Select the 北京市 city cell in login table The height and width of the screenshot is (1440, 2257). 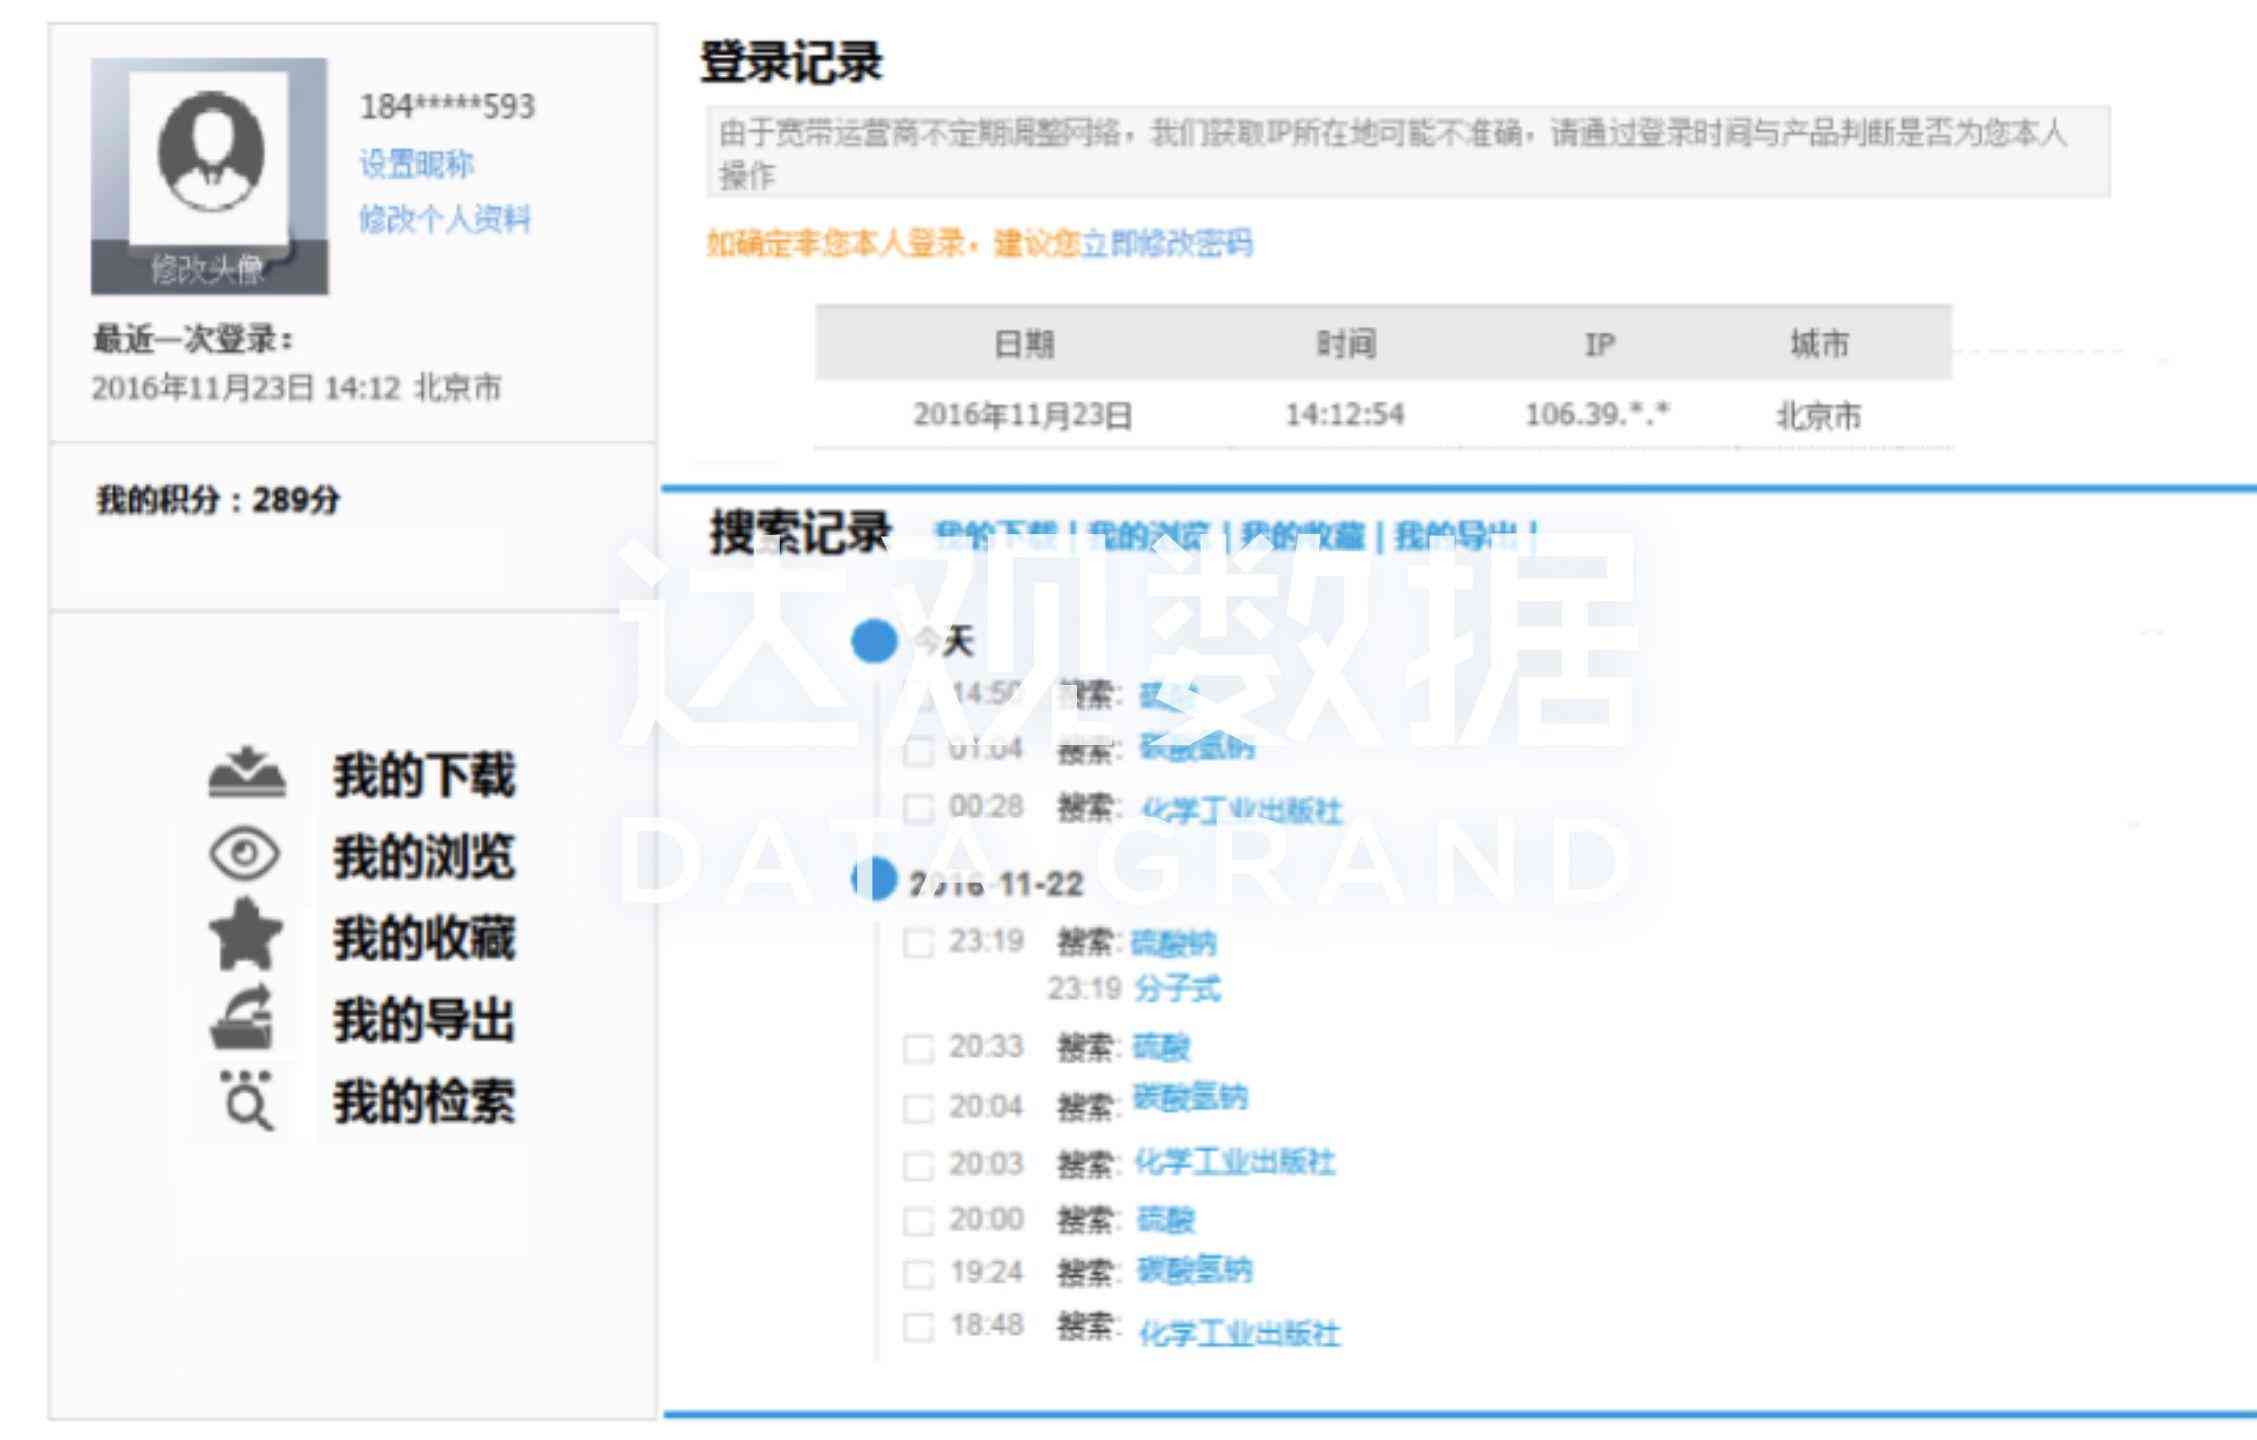click(1818, 416)
